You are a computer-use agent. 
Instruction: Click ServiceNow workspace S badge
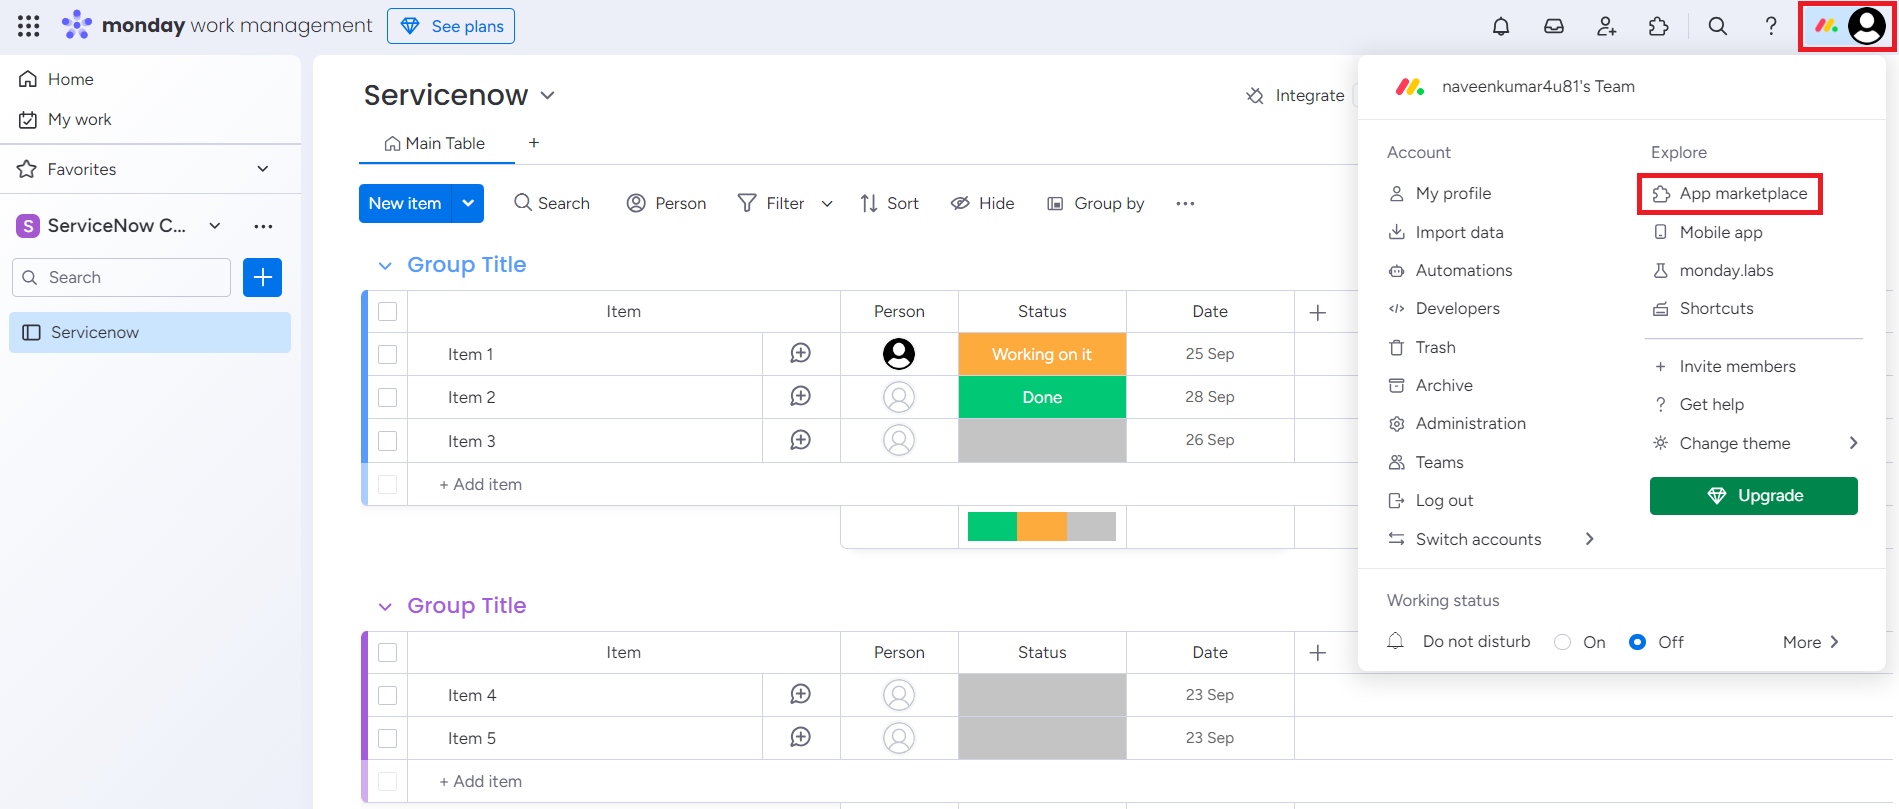[28, 226]
